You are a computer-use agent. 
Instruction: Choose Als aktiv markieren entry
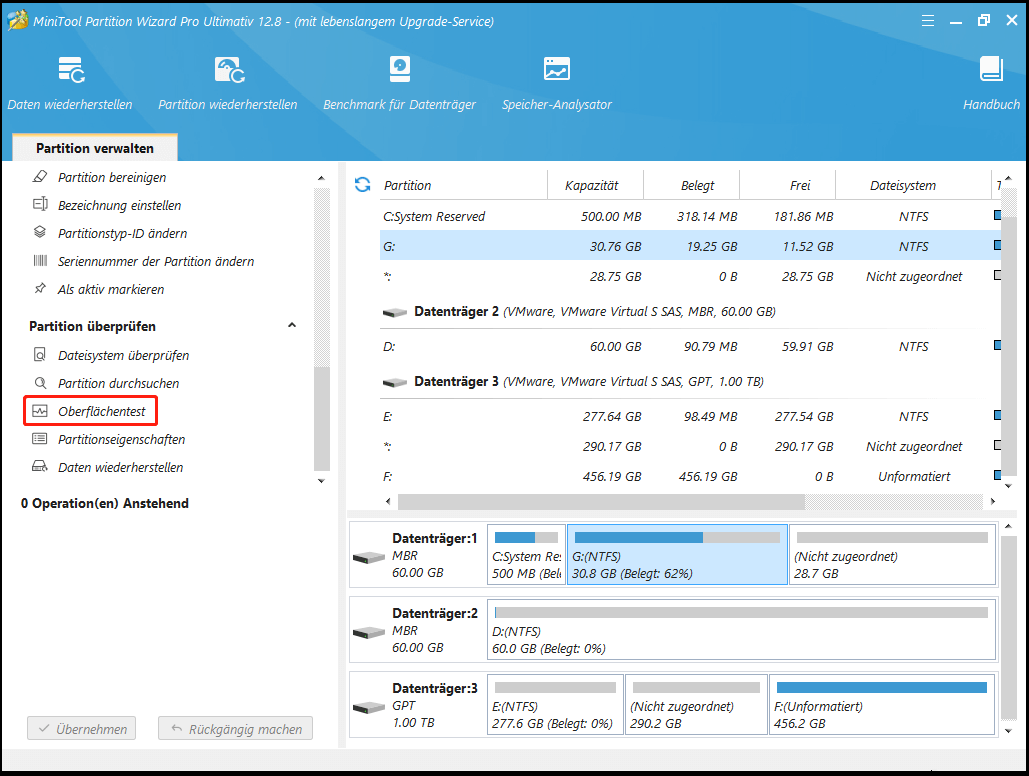[111, 290]
